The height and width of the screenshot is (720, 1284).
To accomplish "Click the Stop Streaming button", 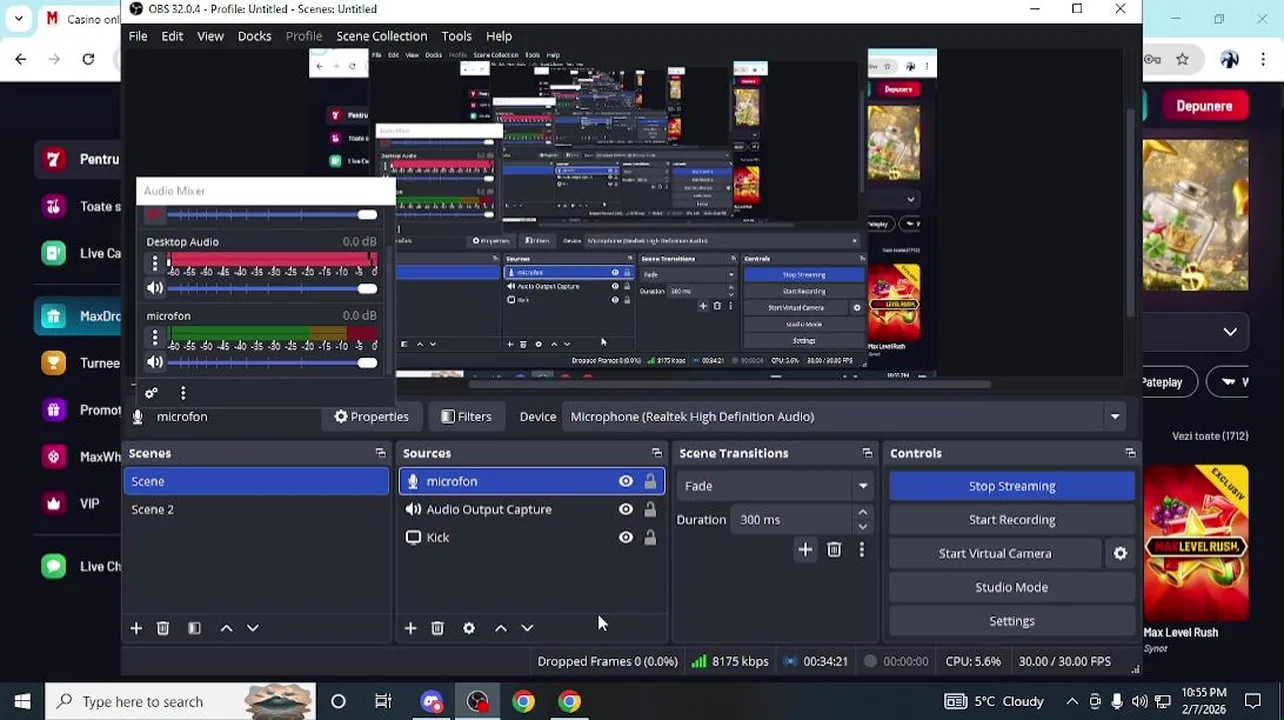I will [x=1012, y=486].
